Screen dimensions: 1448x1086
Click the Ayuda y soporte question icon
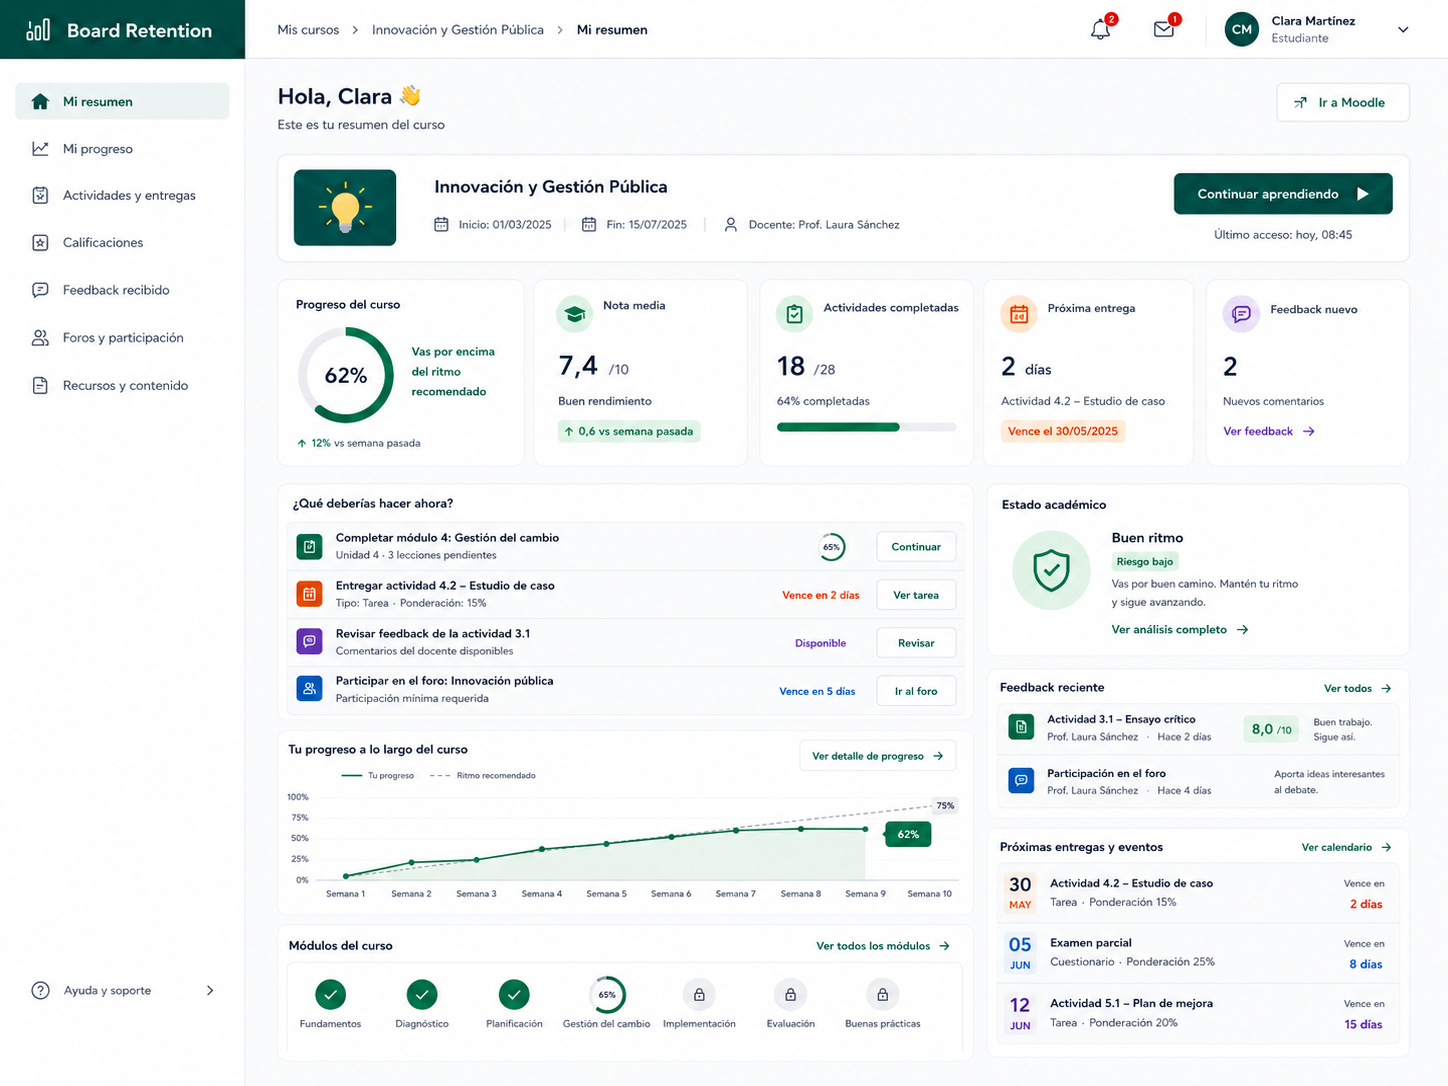40,991
